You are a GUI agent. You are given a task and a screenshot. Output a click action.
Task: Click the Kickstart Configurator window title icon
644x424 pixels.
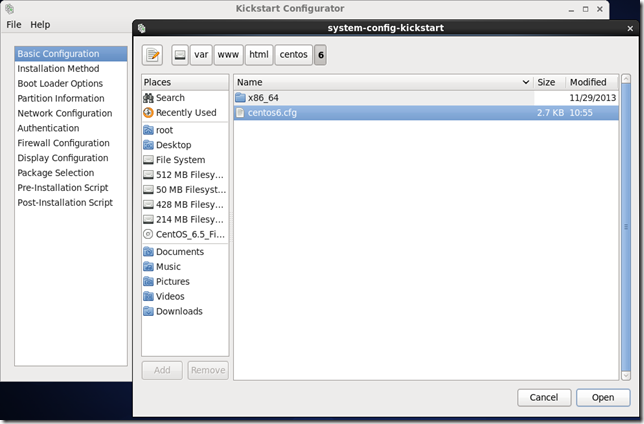click(x=9, y=9)
